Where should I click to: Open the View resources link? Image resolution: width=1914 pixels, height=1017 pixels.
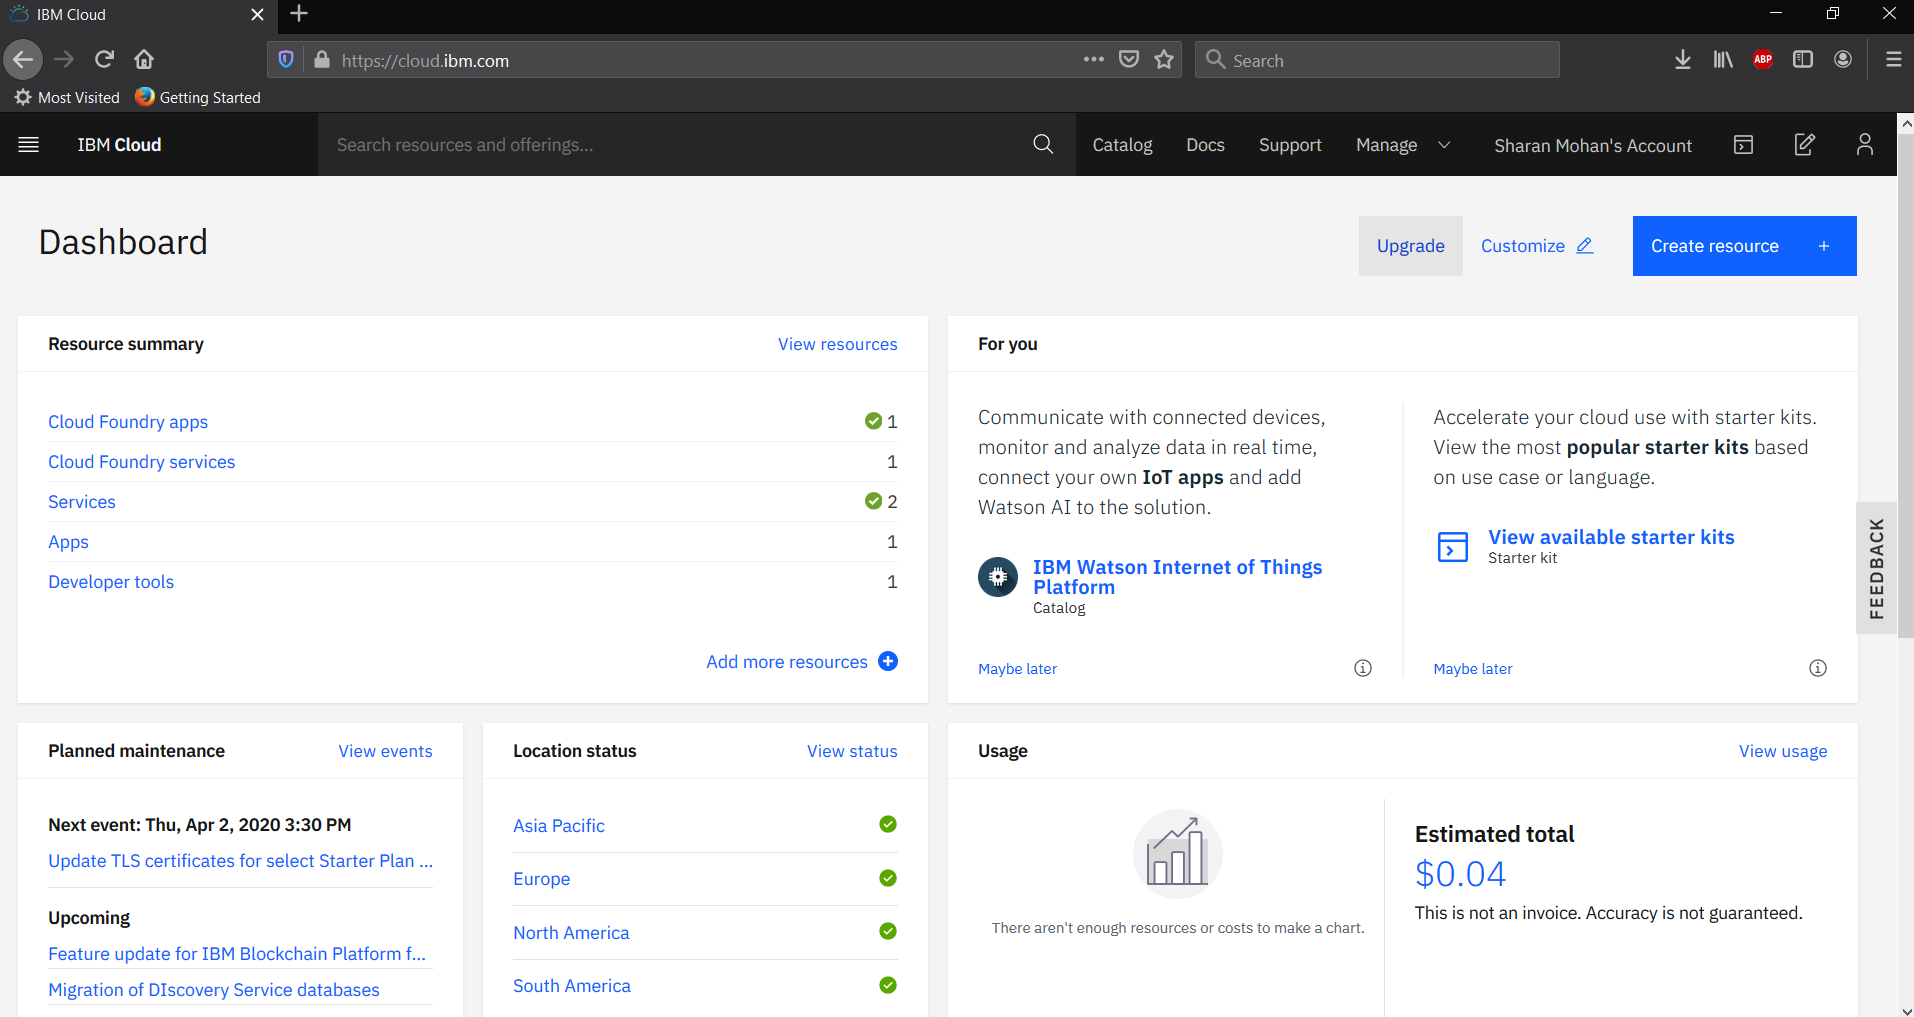(837, 344)
